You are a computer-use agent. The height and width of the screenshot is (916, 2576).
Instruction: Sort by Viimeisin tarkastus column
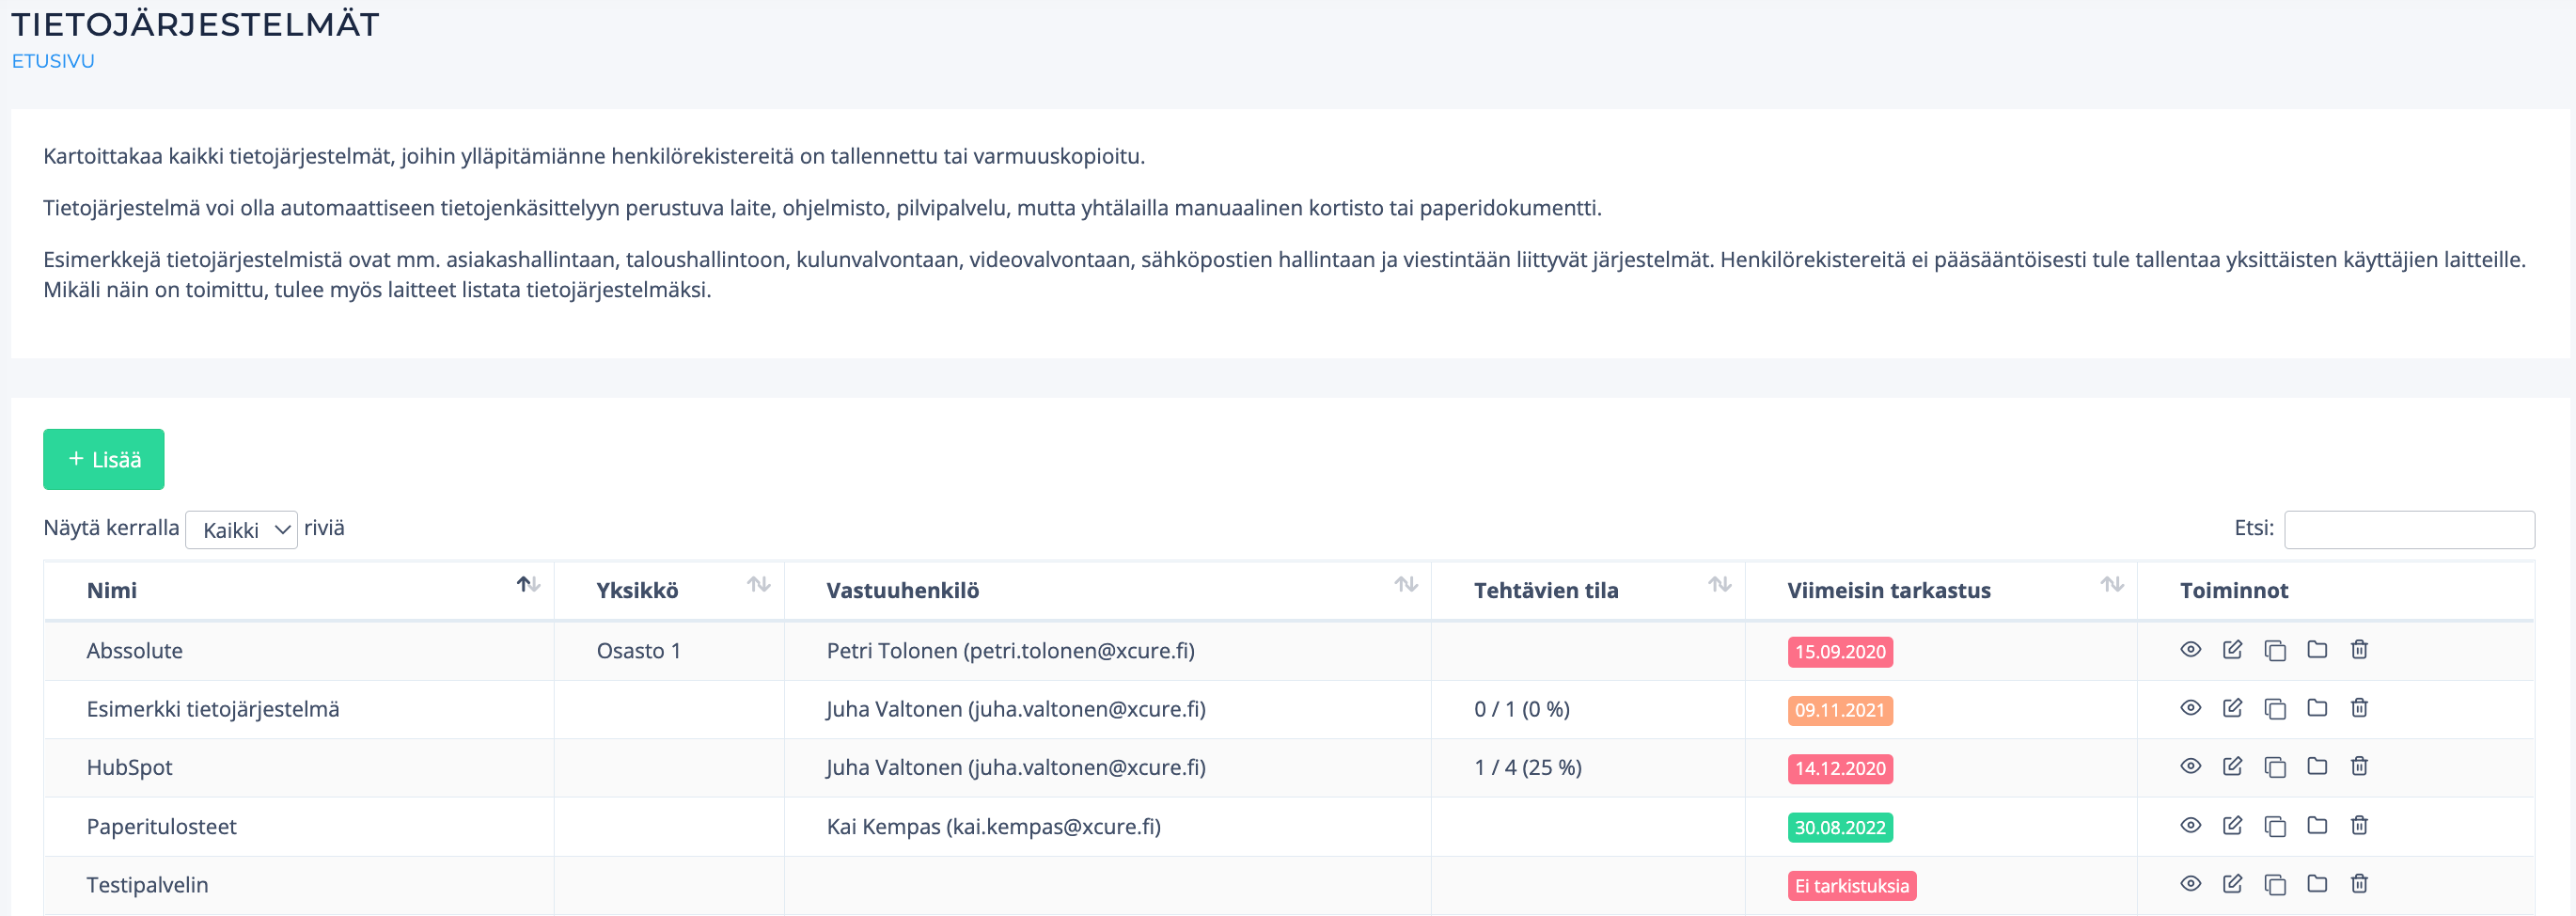pos(1888,591)
